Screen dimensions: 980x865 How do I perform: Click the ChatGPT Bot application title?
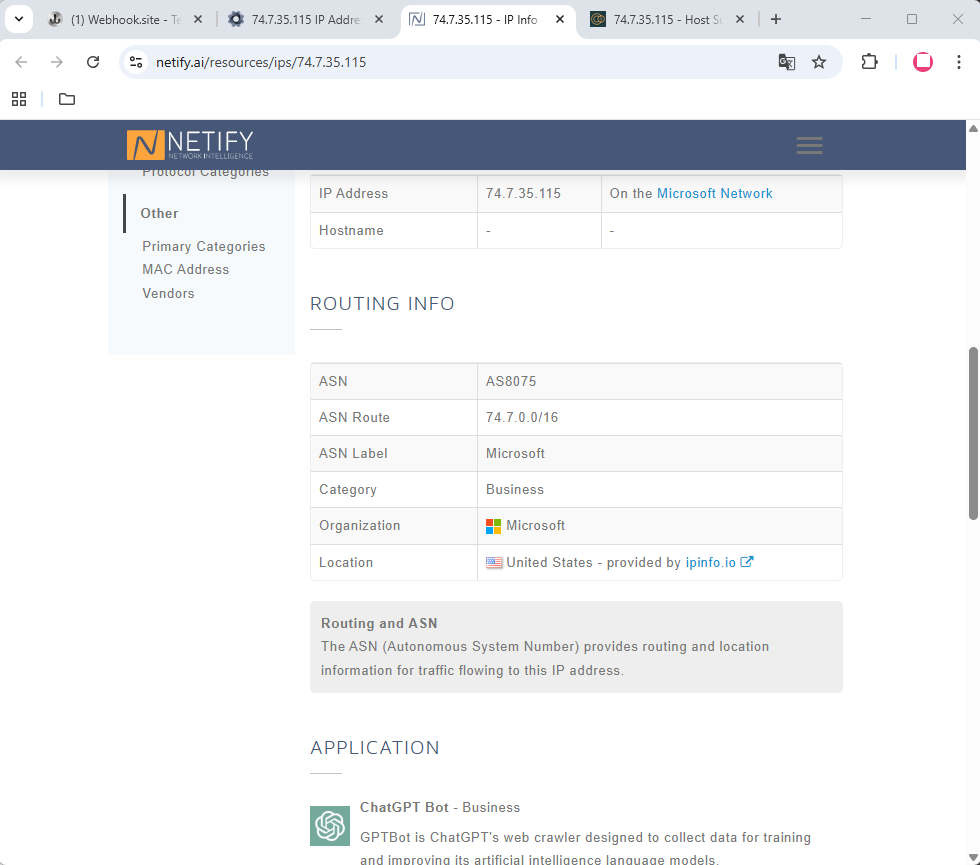[404, 808]
